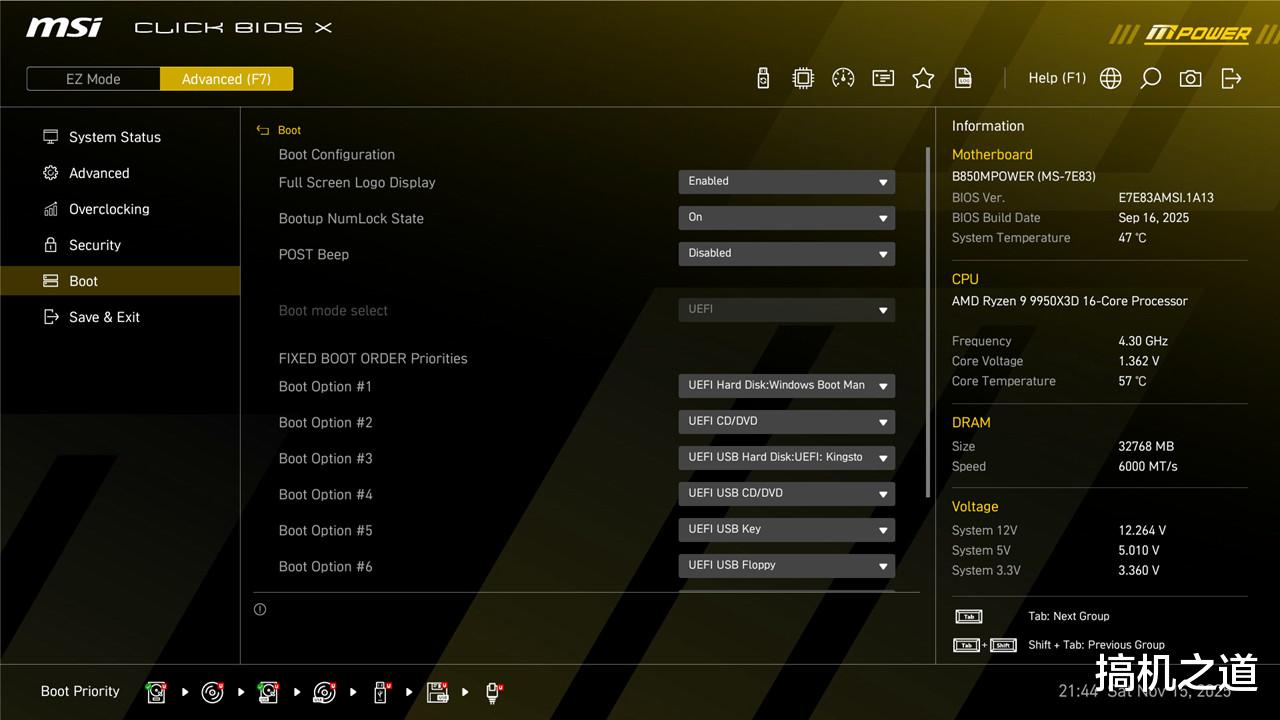The width and height of the screenshot is (1280, 720).
Task: Open Boot Option #1 dropdown
Action: 786,386
